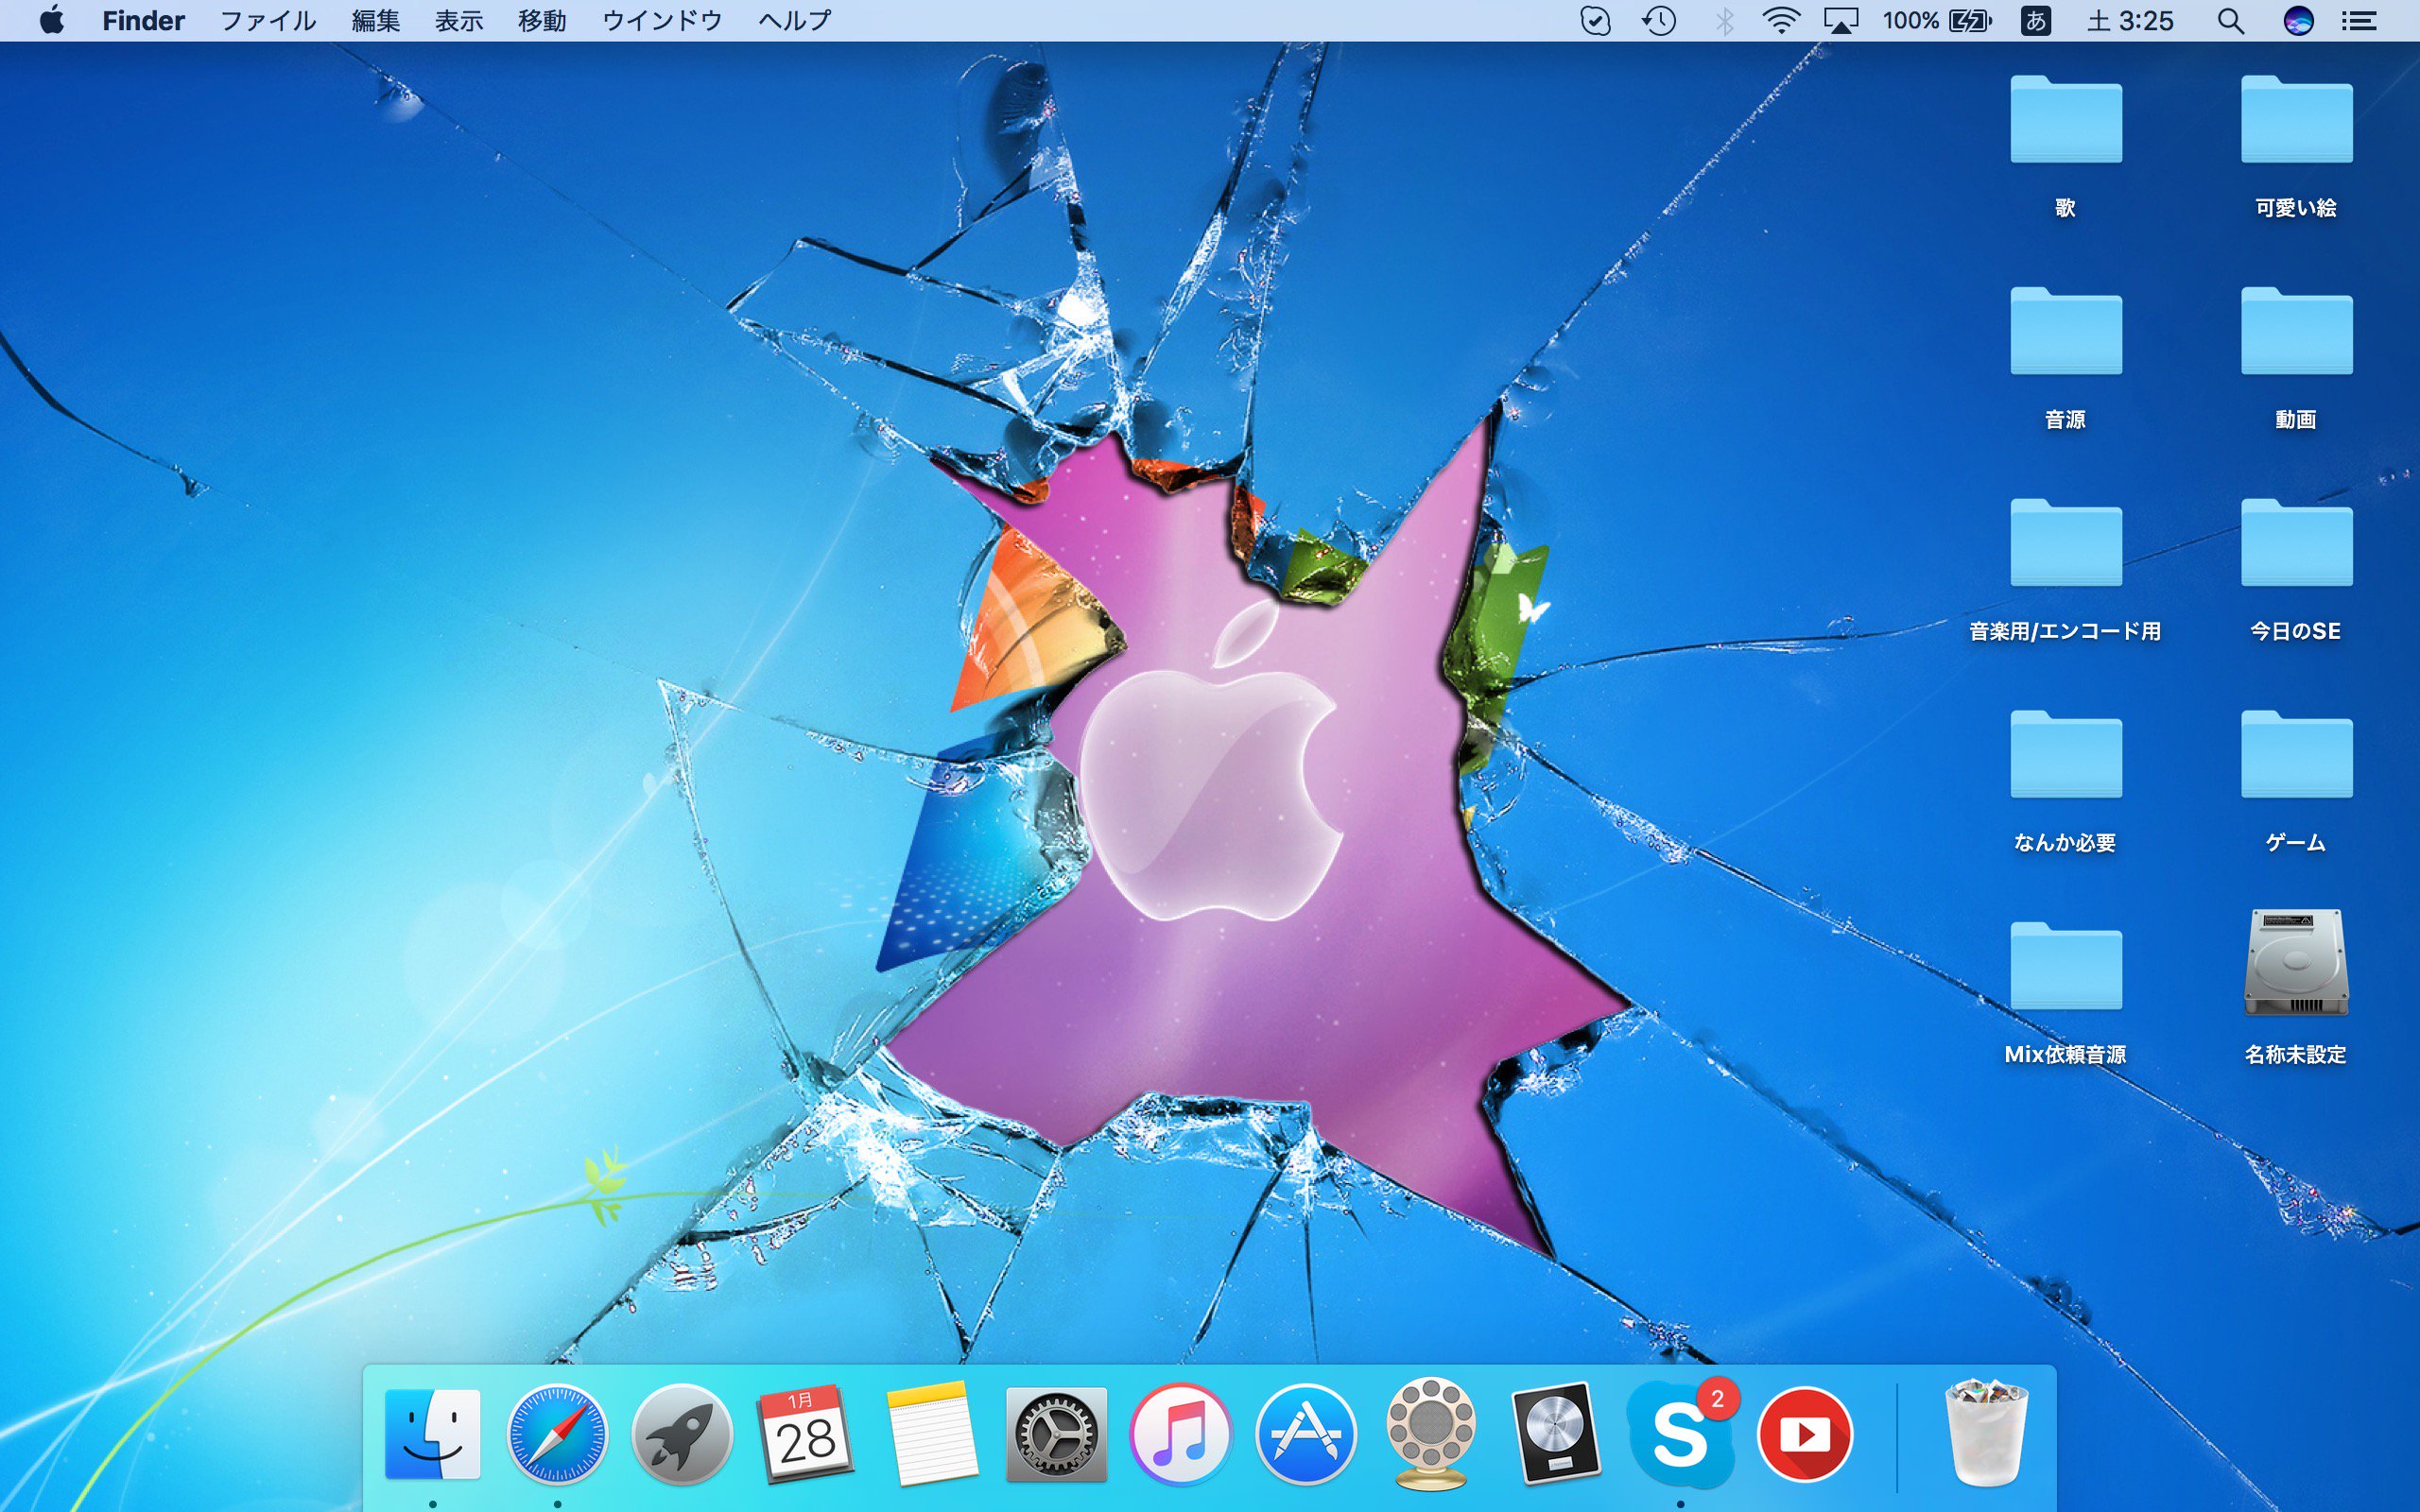Select the 音源 folder
The height and width of the screenshot is (1512, 2420).
point(2066,360)
